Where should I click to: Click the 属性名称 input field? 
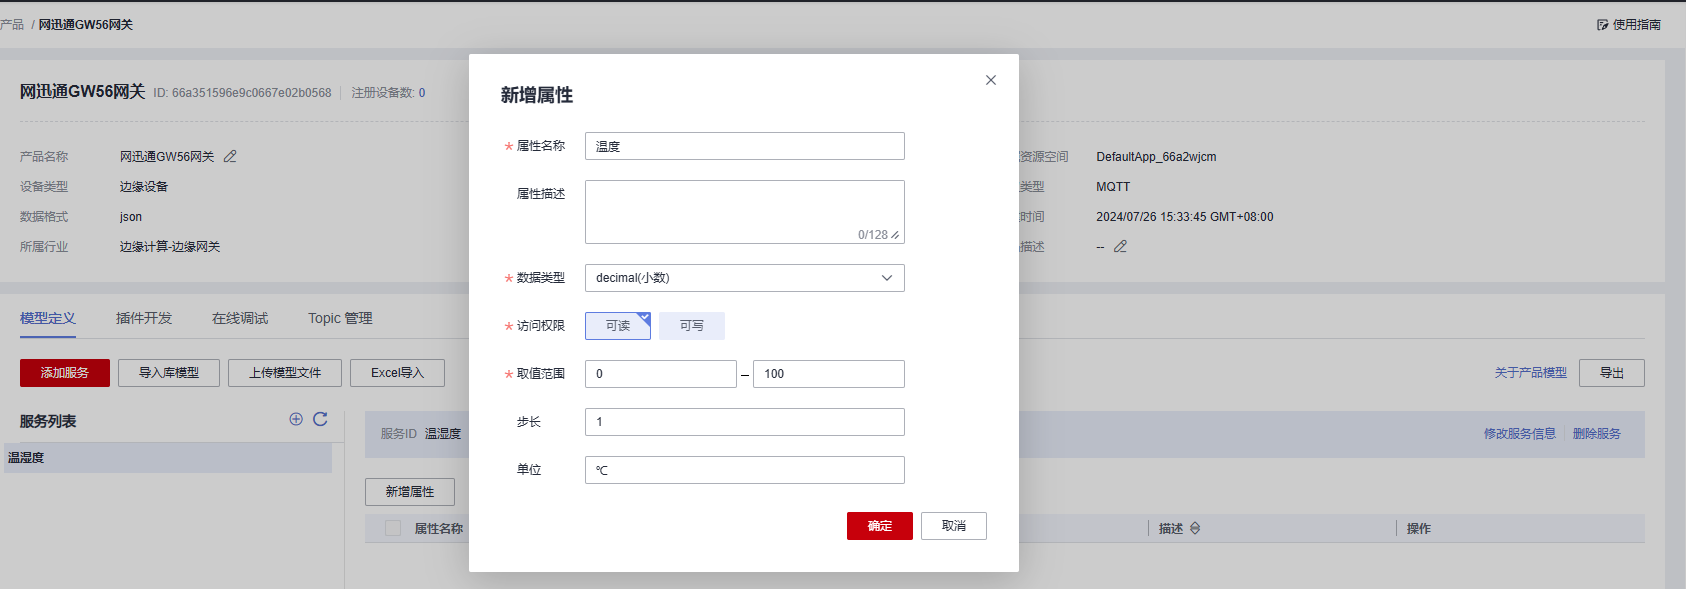[x=744, y=146]
